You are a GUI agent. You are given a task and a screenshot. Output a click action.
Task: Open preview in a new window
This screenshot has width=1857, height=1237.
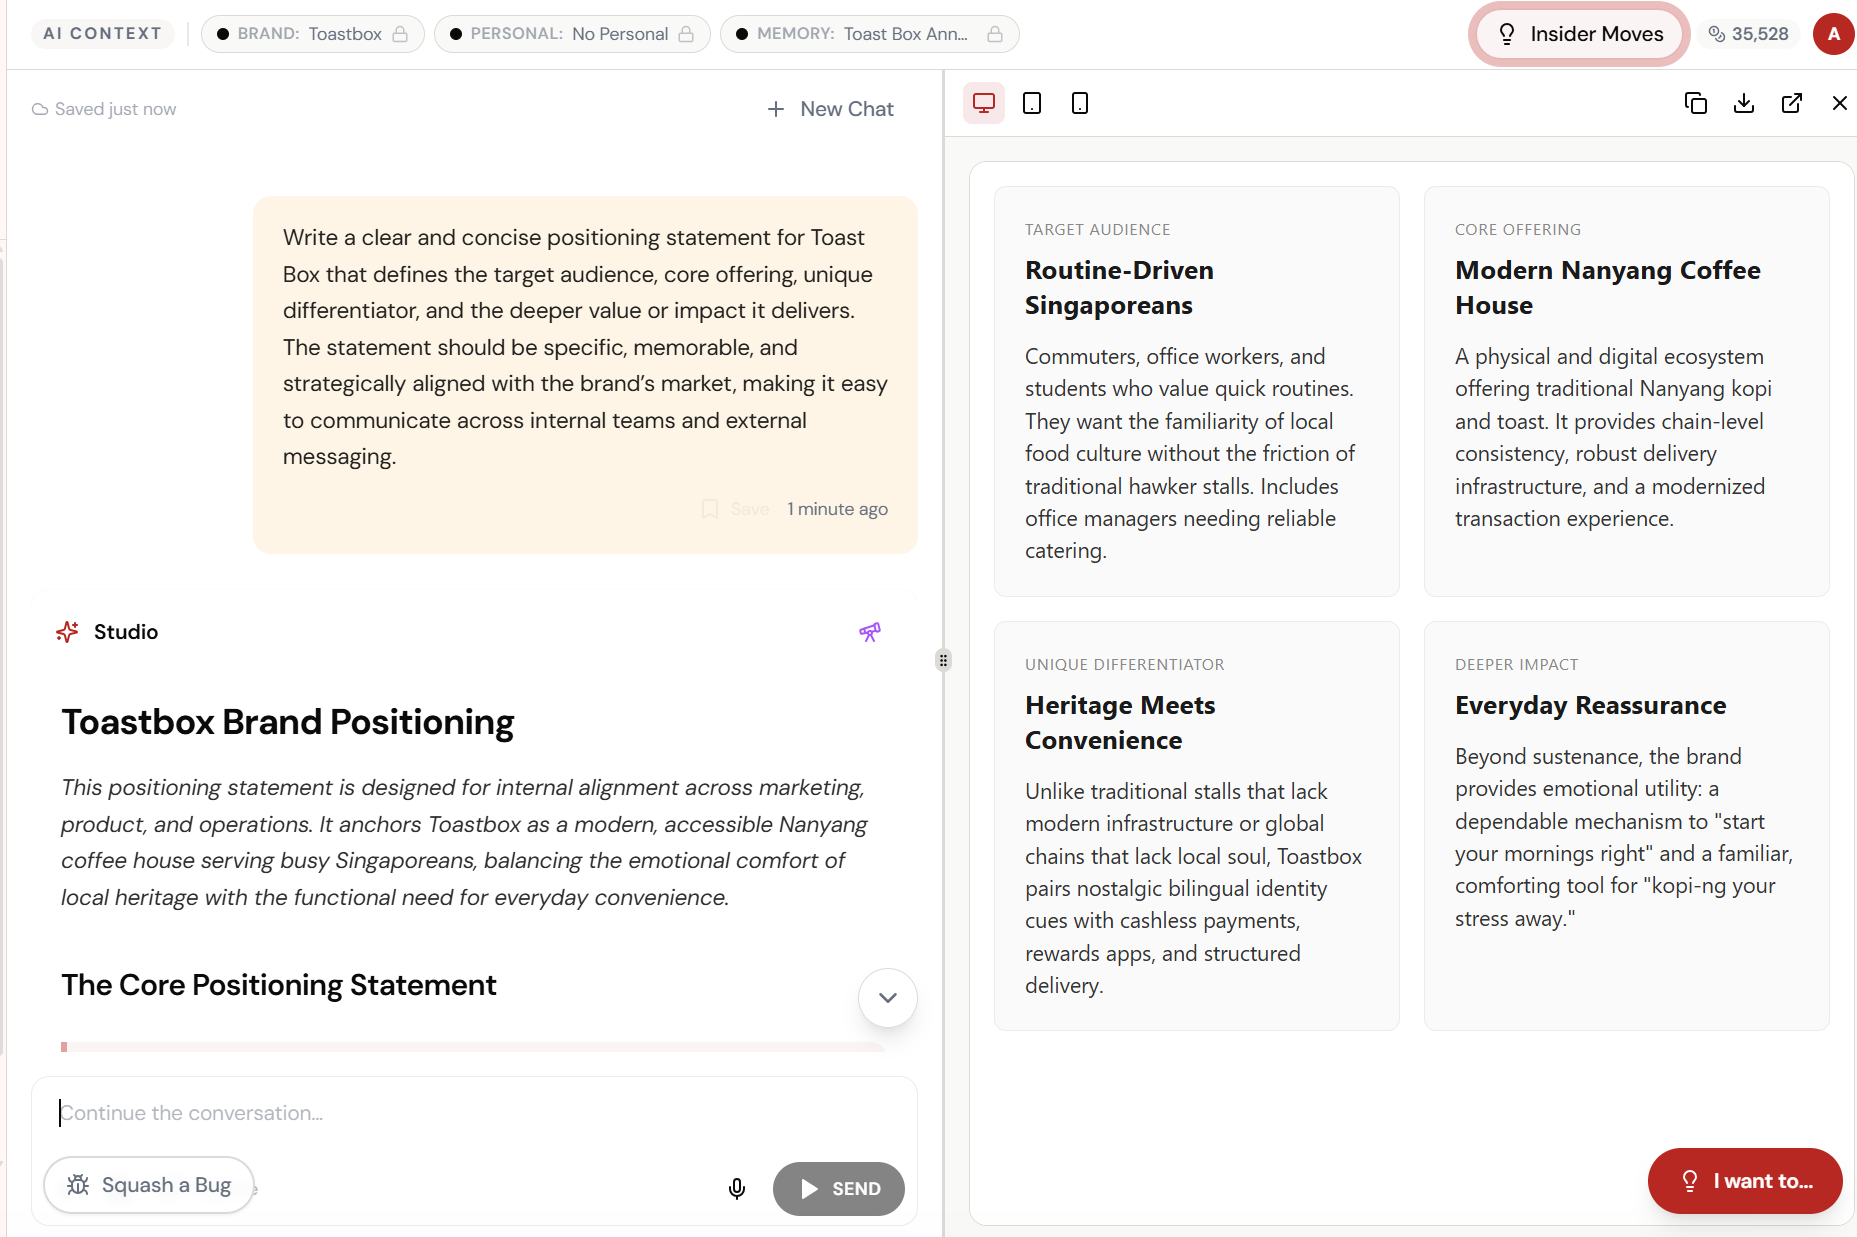pyautogui.click(x=1792, y=103)
